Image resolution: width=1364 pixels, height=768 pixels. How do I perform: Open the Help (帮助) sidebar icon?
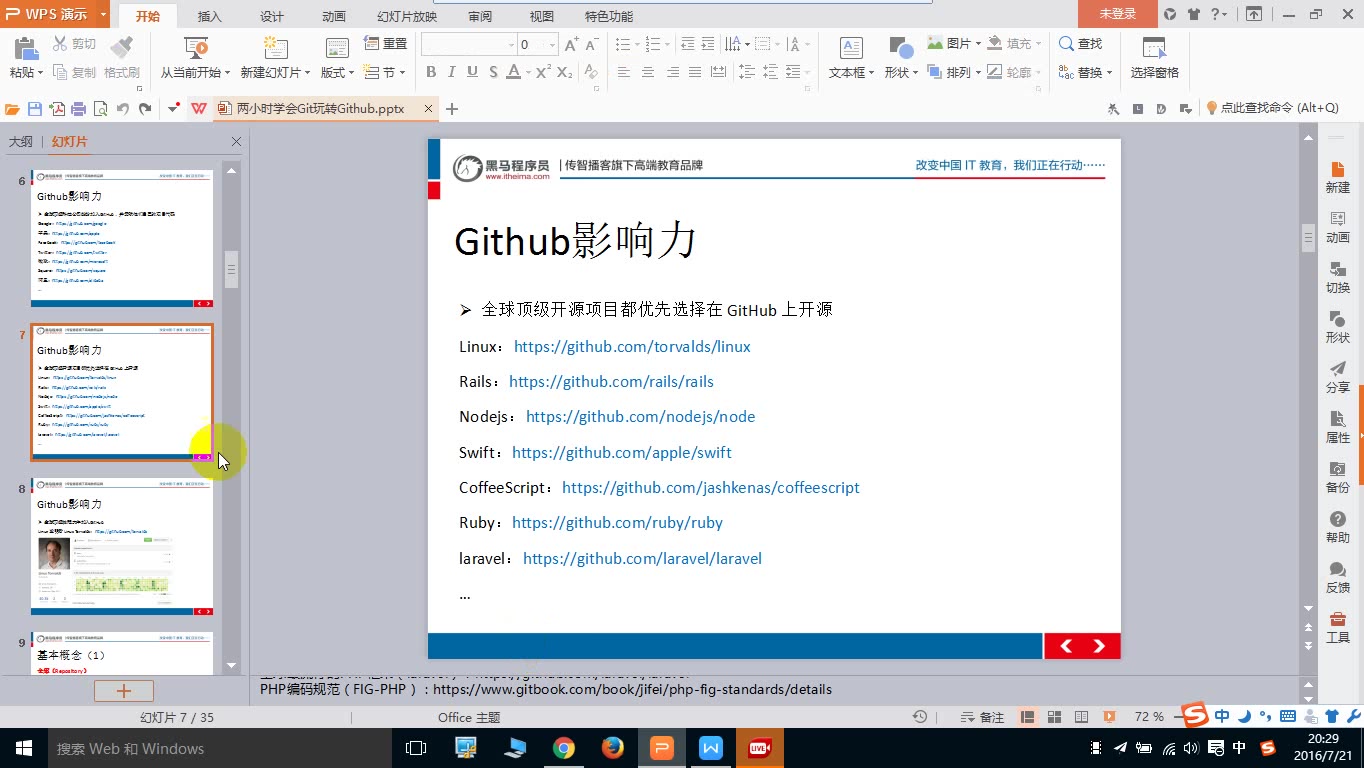(1338, 527)
